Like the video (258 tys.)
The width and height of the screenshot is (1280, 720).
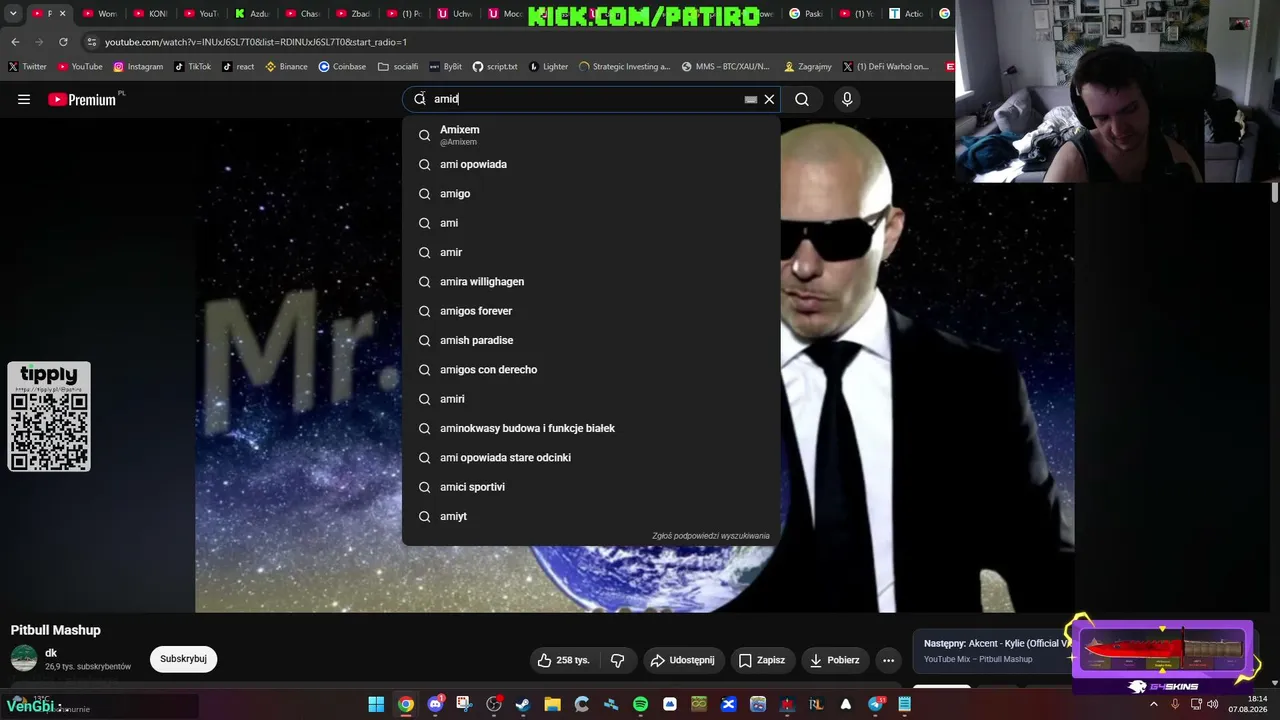click(x=565, y=660)
